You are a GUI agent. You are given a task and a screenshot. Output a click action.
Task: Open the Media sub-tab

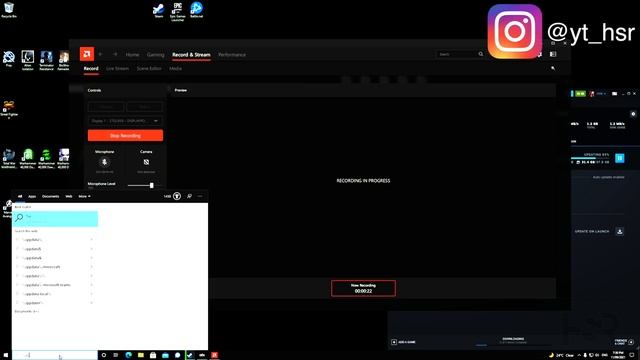coord(176,69)
